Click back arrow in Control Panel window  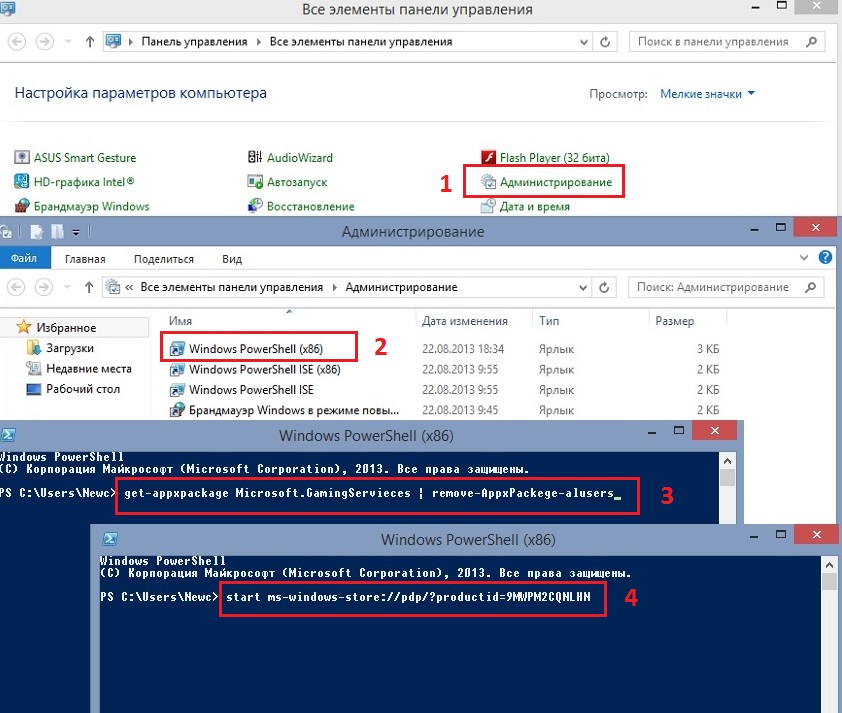tap(17, 41)
